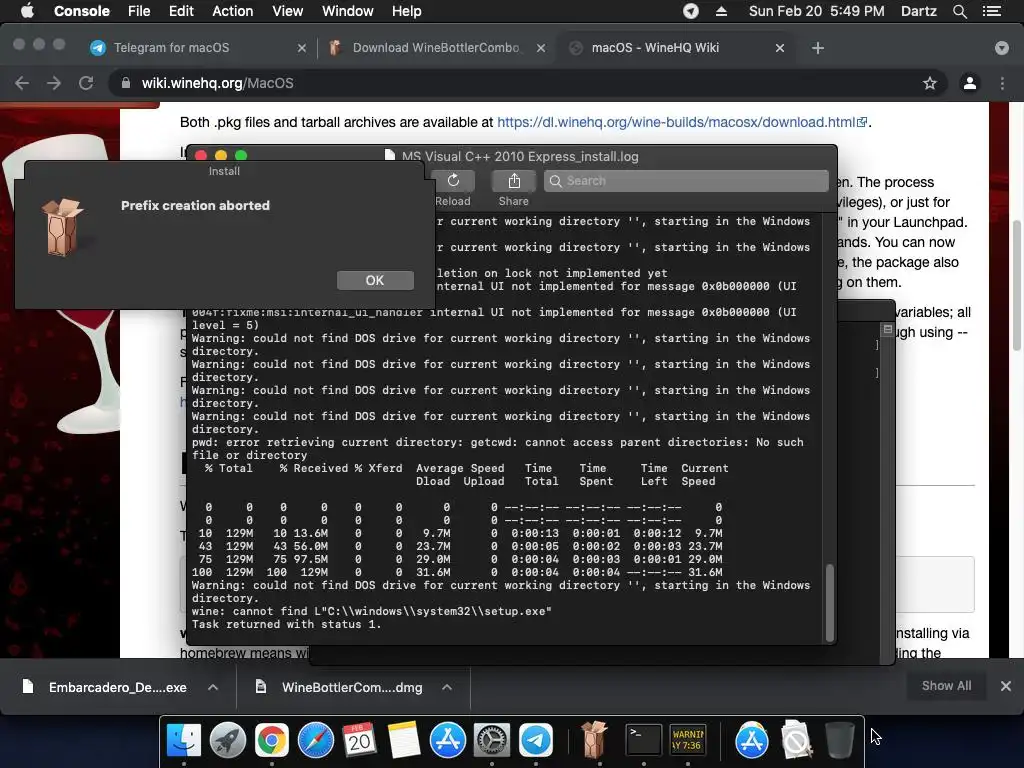
Task: Open the Window menu
Action: pyautogui.click(x=347, y=11)
